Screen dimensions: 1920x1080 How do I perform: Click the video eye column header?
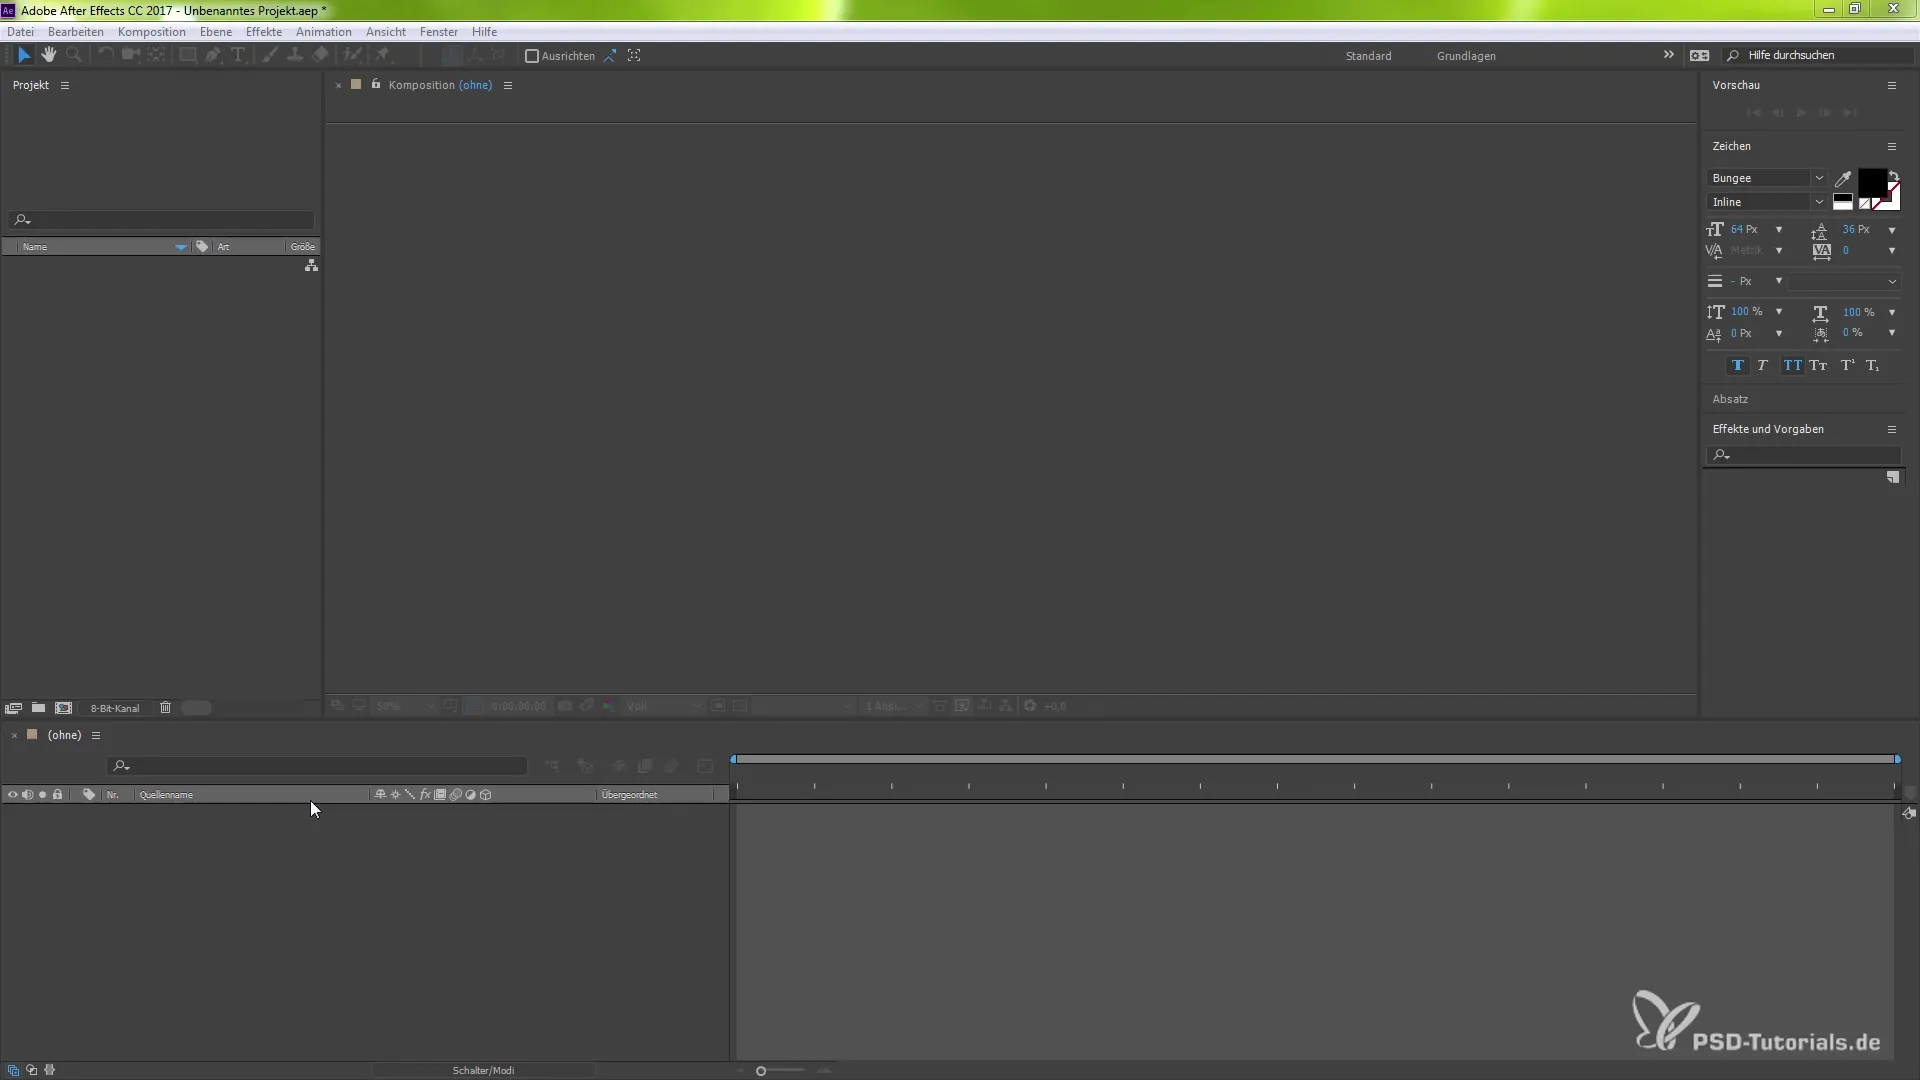coord(12,795)
